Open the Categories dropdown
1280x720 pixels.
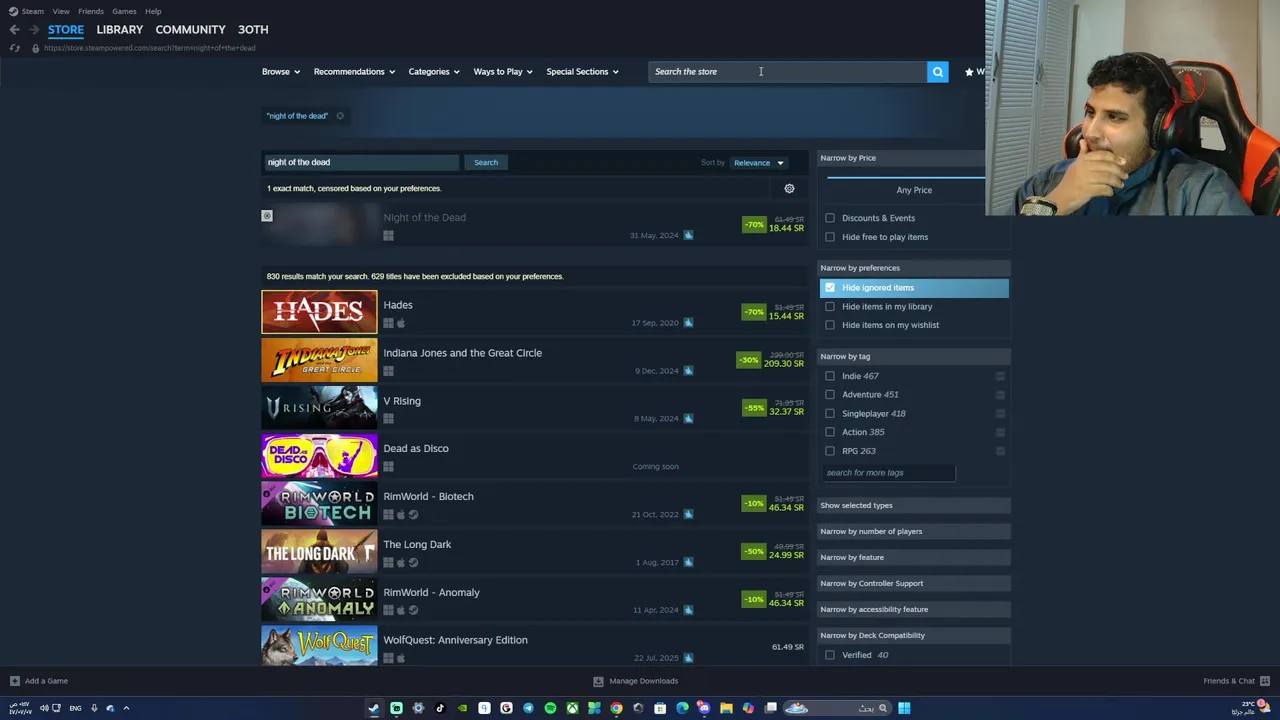point(434,72)
